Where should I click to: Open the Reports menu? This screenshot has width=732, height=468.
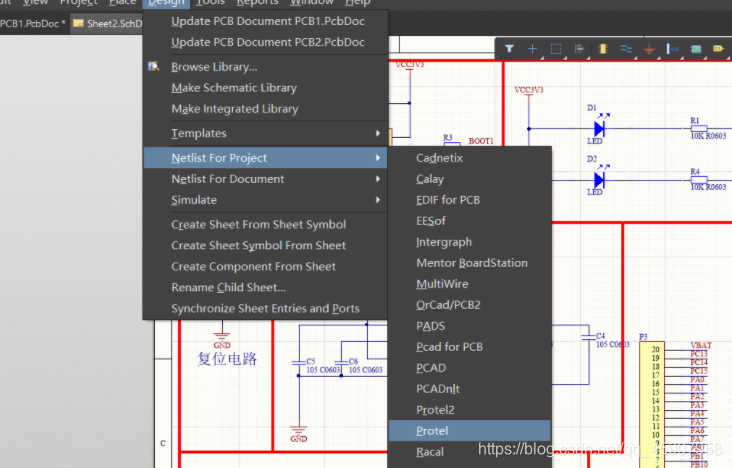[x=257, y=3]
